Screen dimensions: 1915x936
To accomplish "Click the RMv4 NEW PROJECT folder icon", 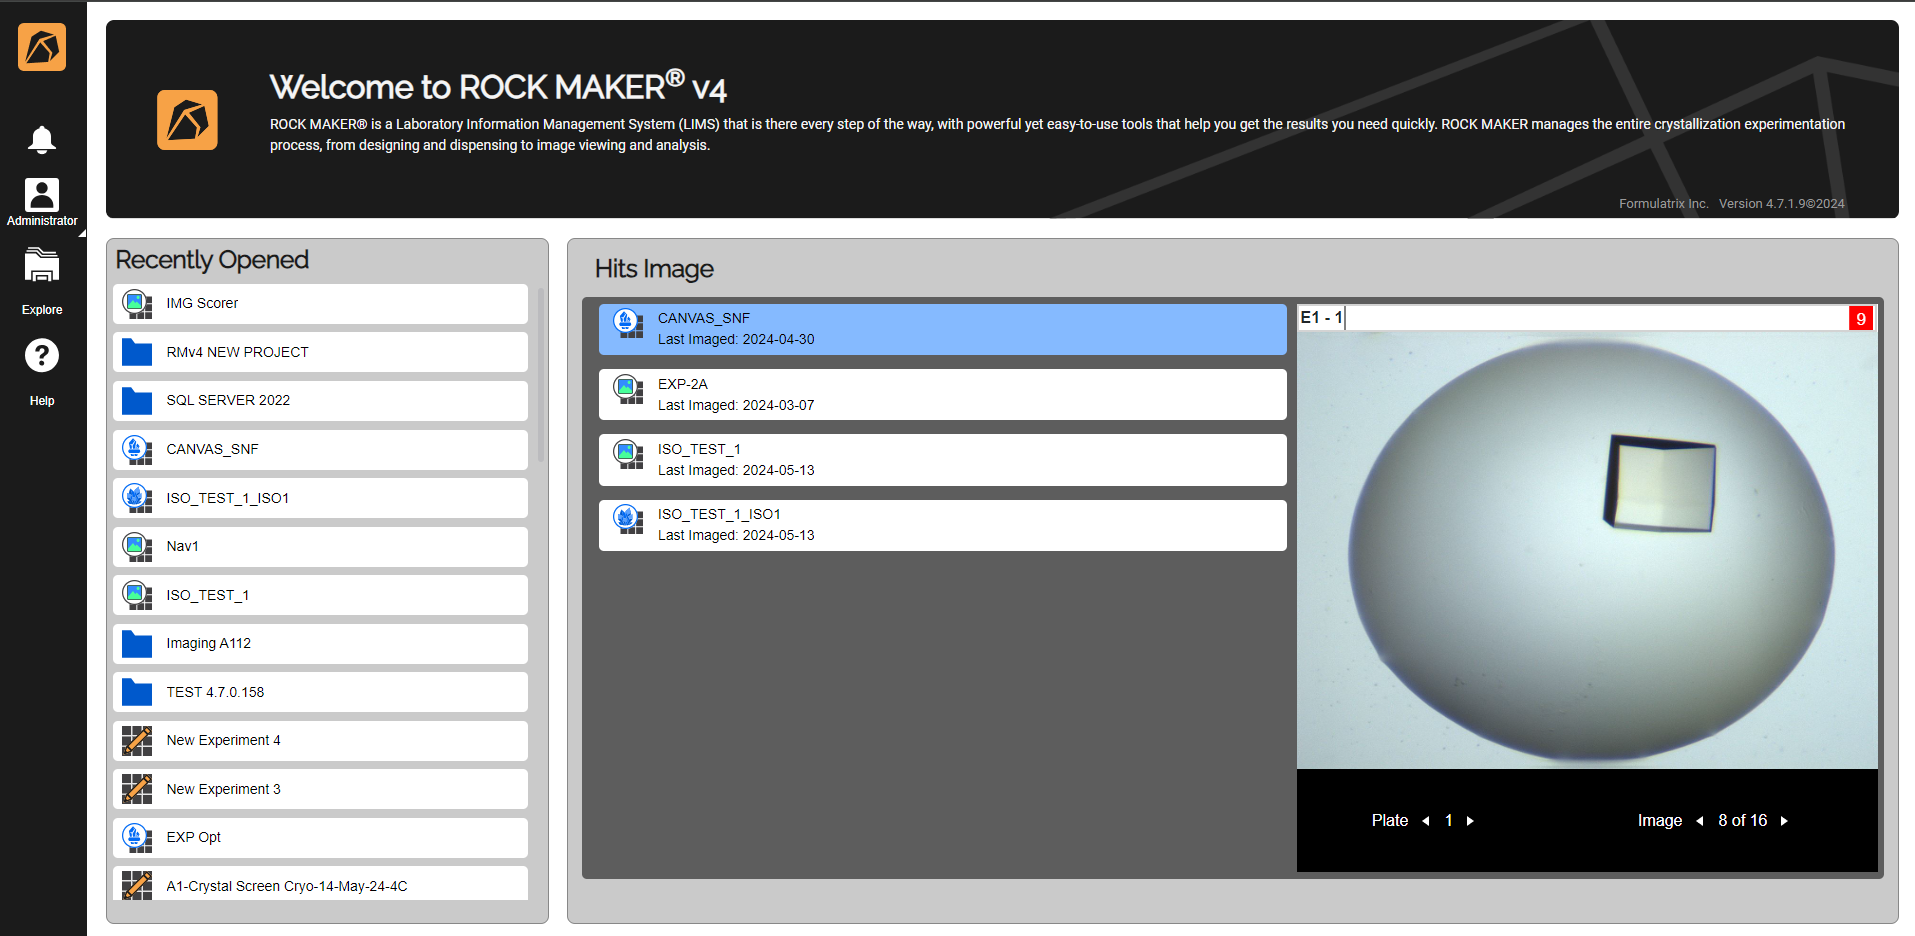I will 137,352.
